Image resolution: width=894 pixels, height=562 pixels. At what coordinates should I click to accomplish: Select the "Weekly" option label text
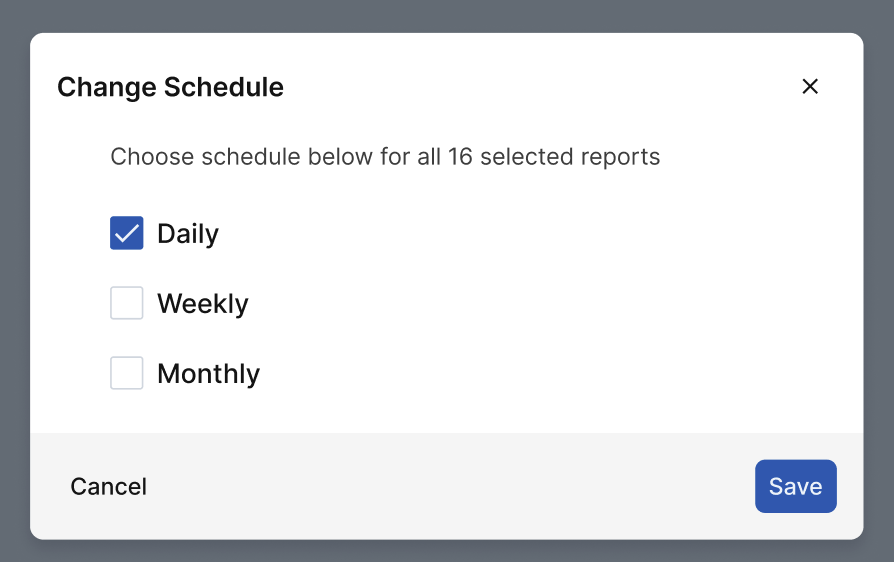pos(202,304)
